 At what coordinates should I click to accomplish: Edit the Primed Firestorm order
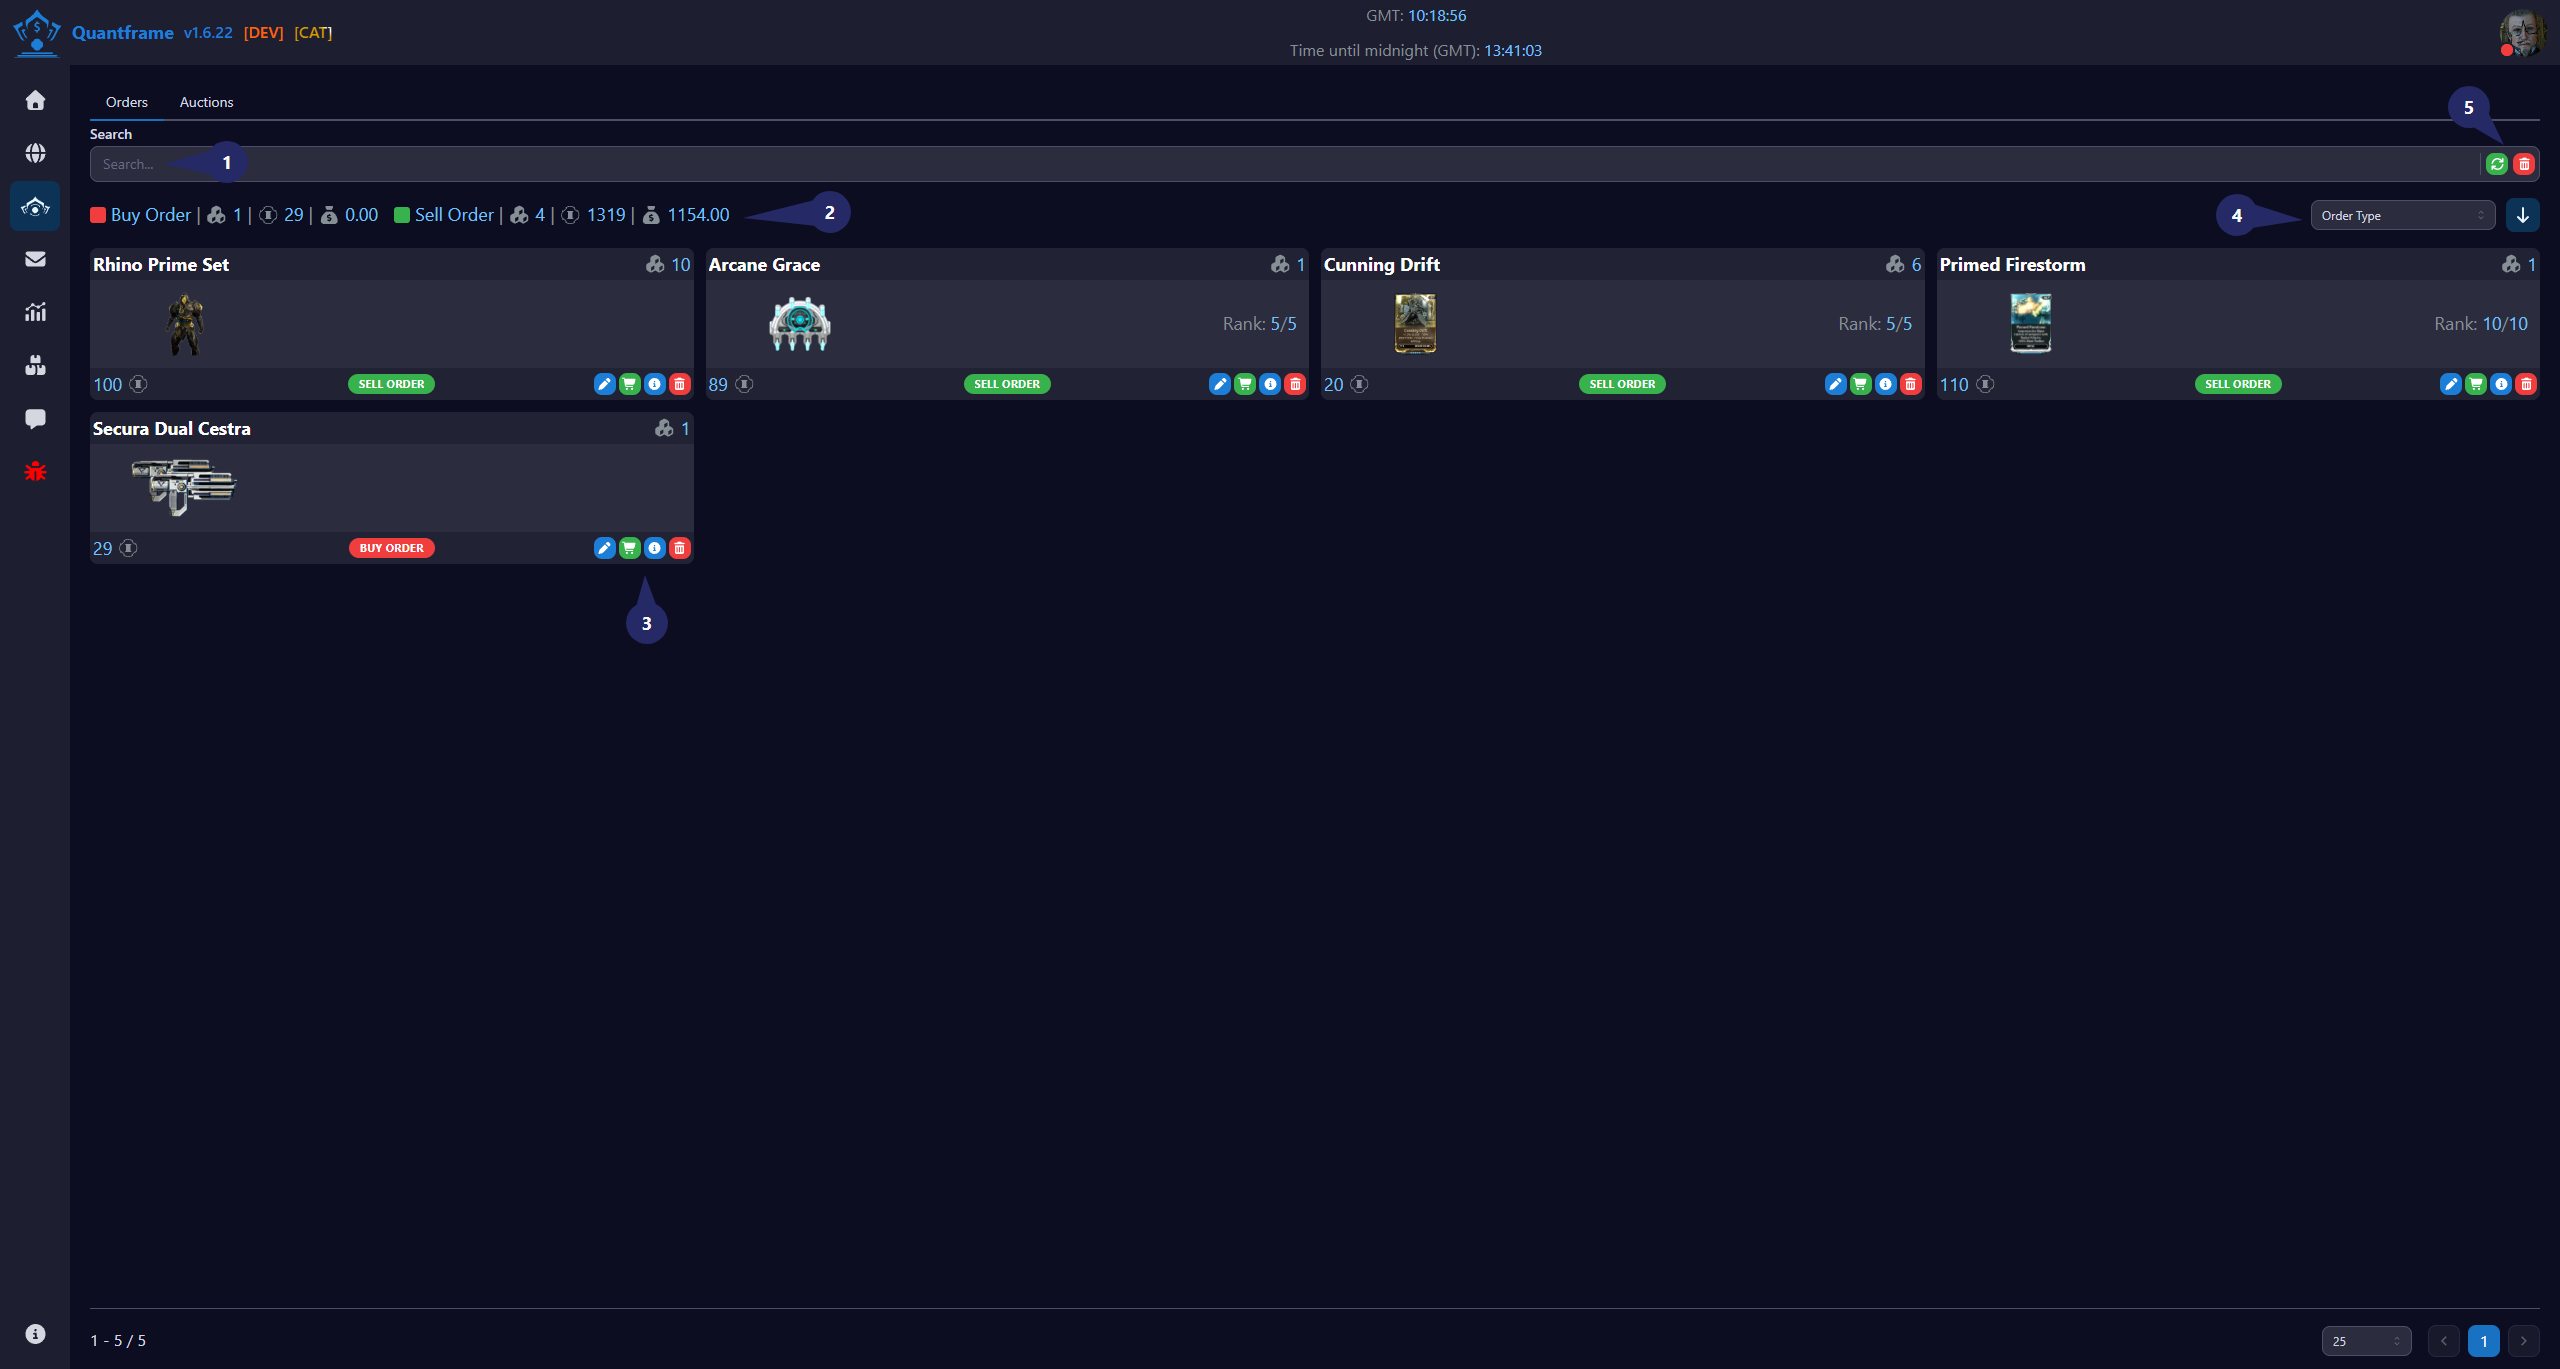[x=2451, y=384]
